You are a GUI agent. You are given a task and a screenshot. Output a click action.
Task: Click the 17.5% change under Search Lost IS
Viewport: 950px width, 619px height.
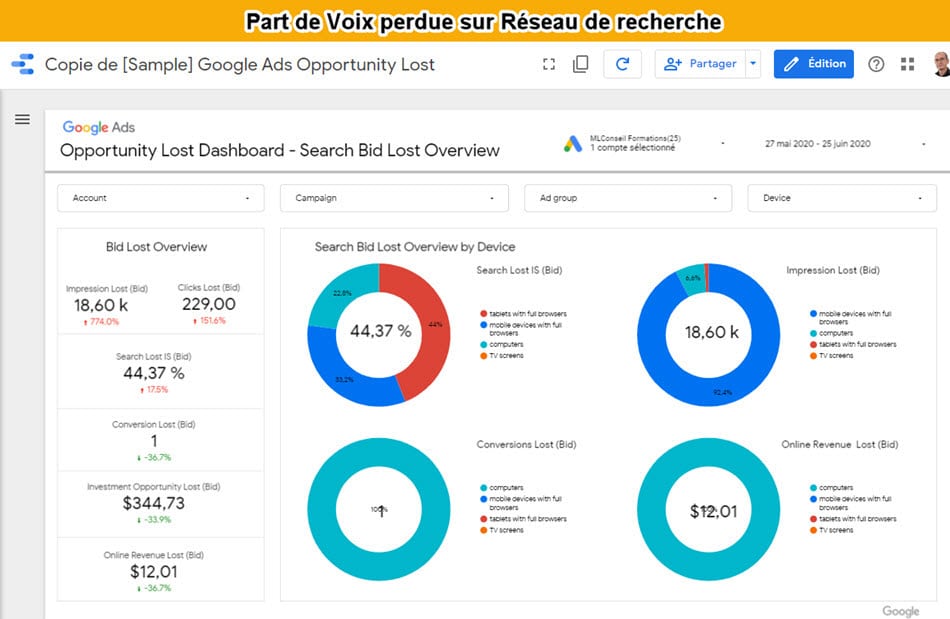coord(154,389)
